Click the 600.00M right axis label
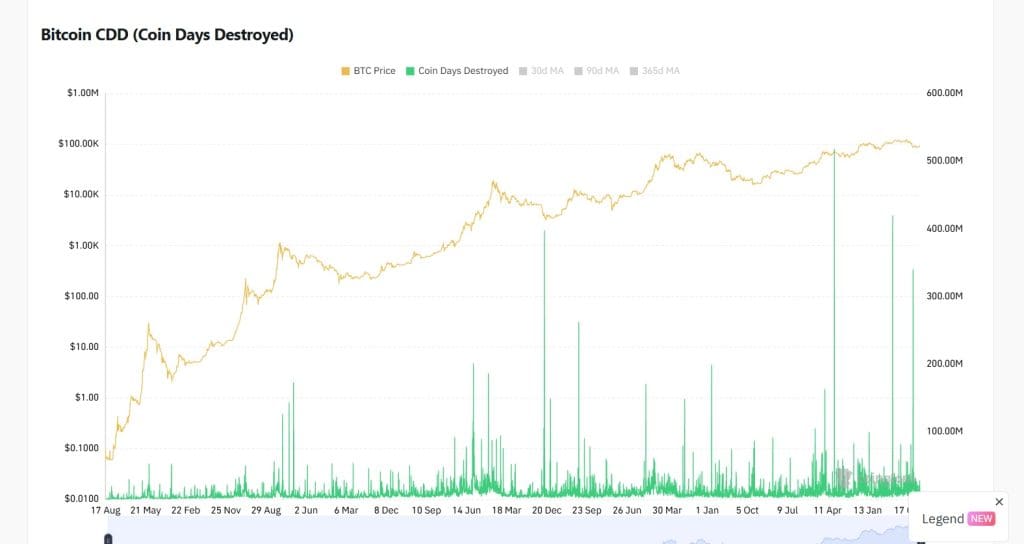1024x544 pixels. [944, 93]
